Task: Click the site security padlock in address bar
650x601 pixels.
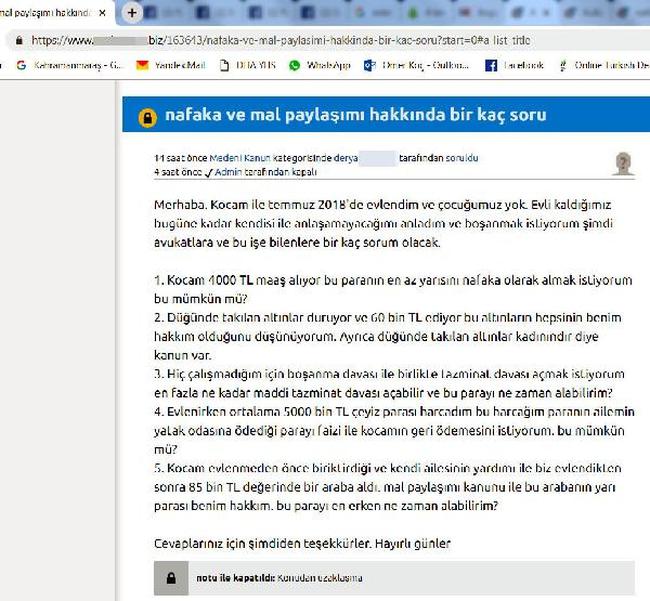Action: [x=16, y=41]
